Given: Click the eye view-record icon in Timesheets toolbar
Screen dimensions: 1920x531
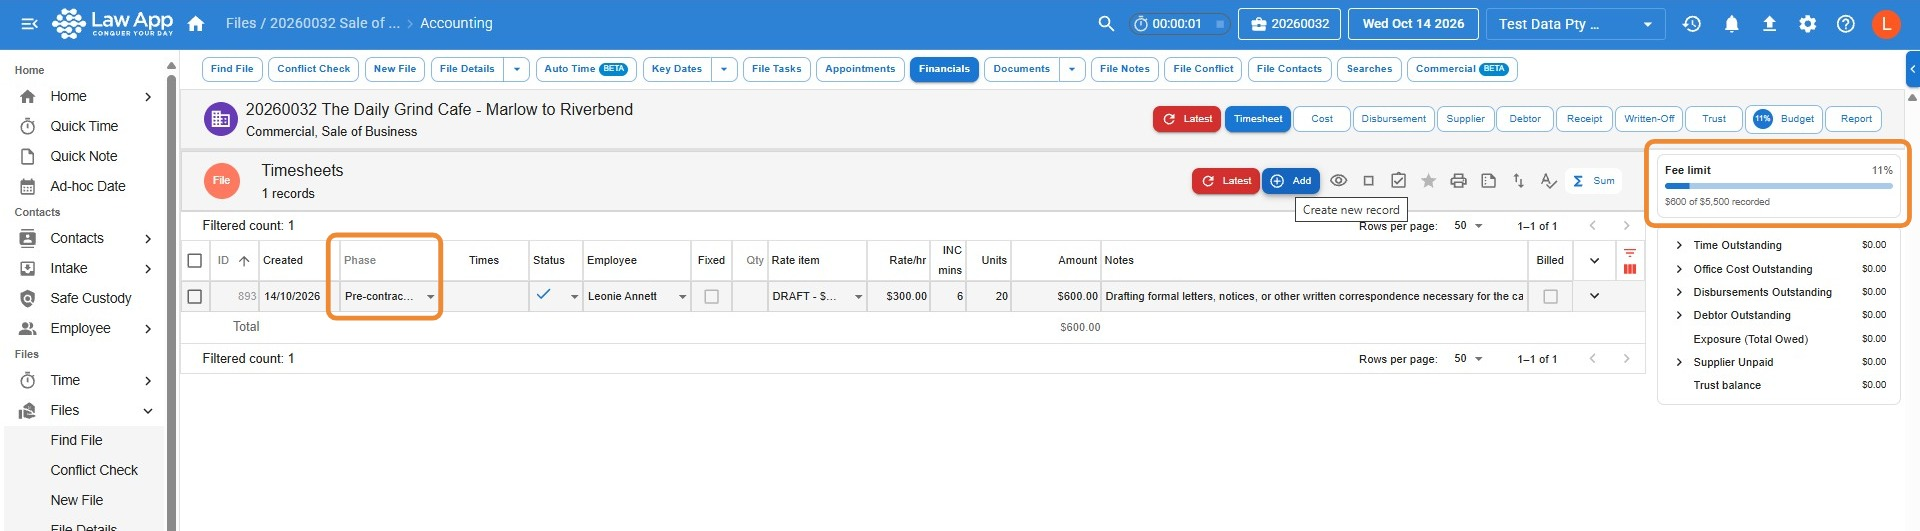Looking at the screenshot, I should coord(1338,181).
